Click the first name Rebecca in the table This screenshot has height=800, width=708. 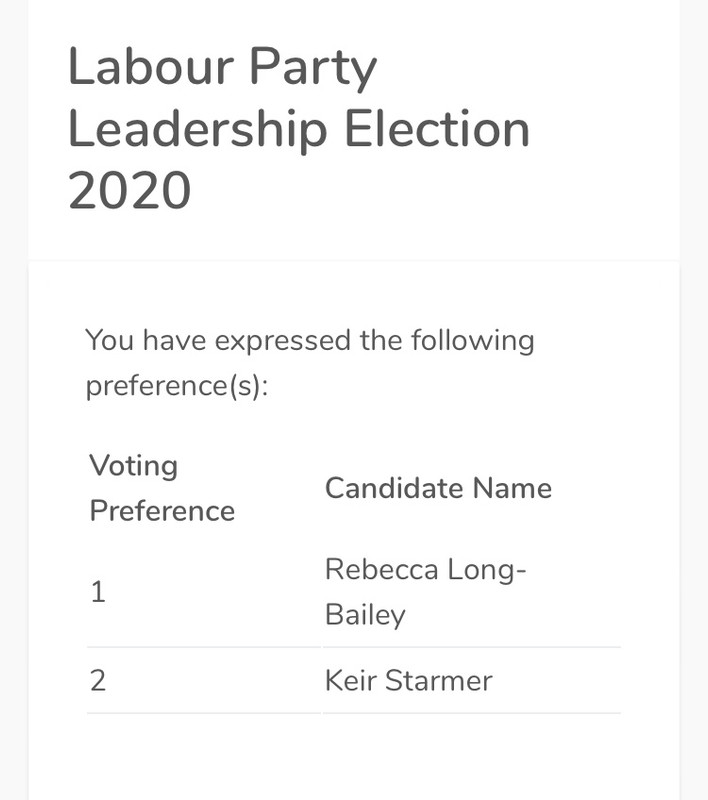(x=381, y=569)
